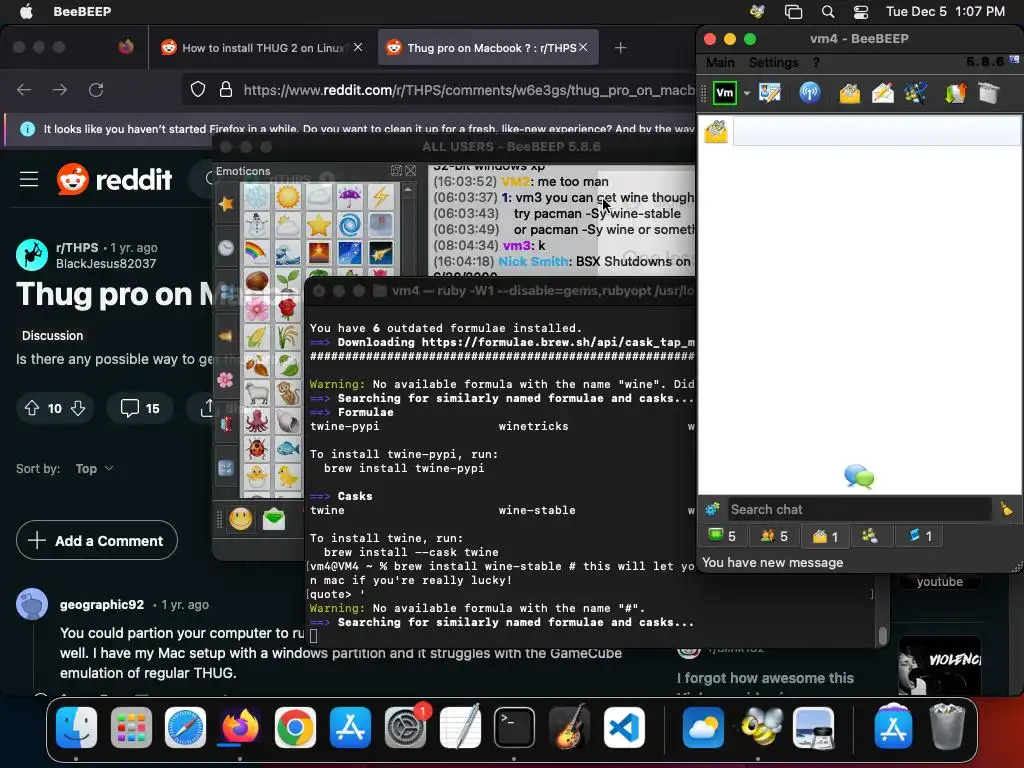1024x768 pixels.
Task: Open geographic92 user profile
Action: coord(102,605)
